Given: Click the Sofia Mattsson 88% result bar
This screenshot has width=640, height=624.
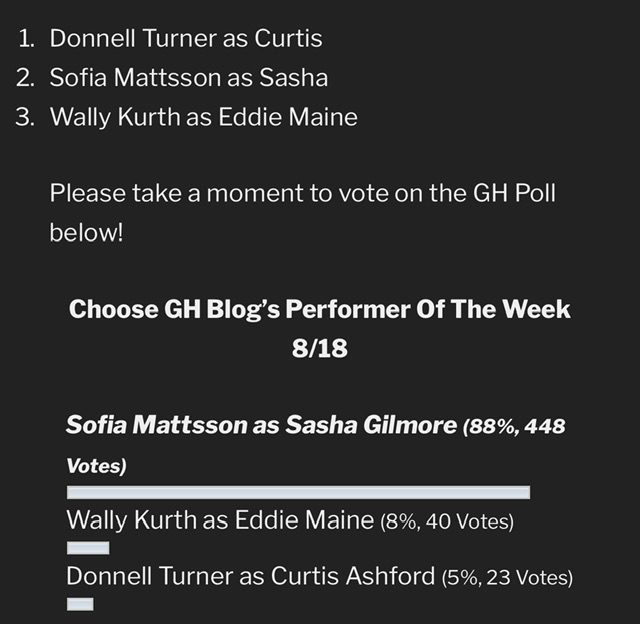Looking at the screenshot, I should point(298,492).
